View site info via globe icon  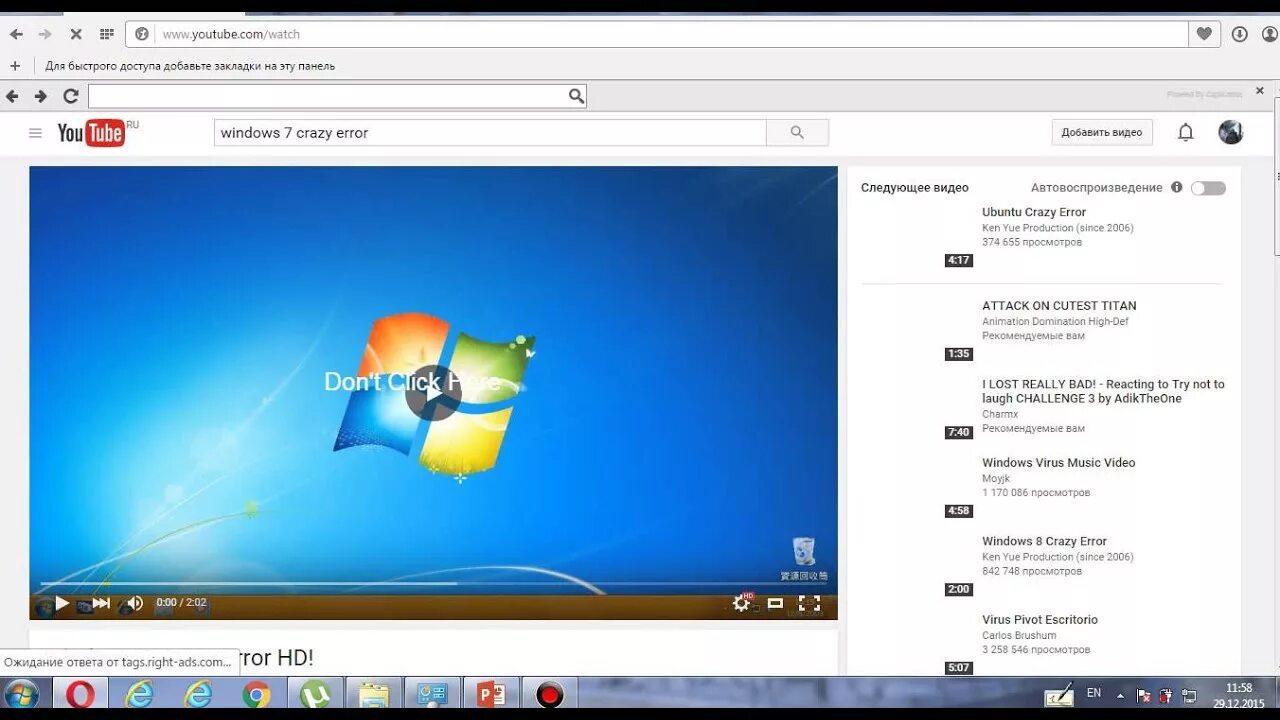[x=142, y=34]
